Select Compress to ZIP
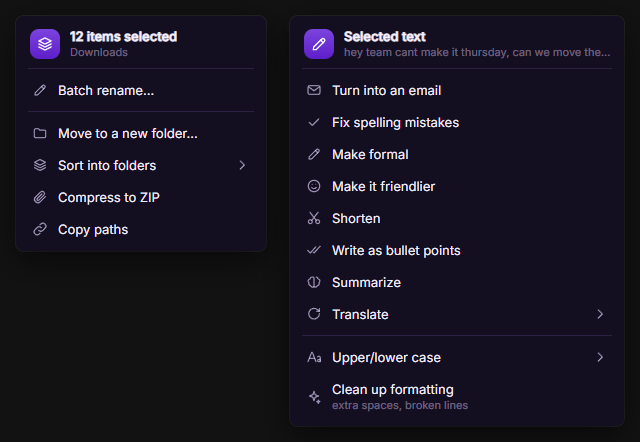Image resolution: width=640 pixels, height=442 pixels. click(x=141, y=197)
